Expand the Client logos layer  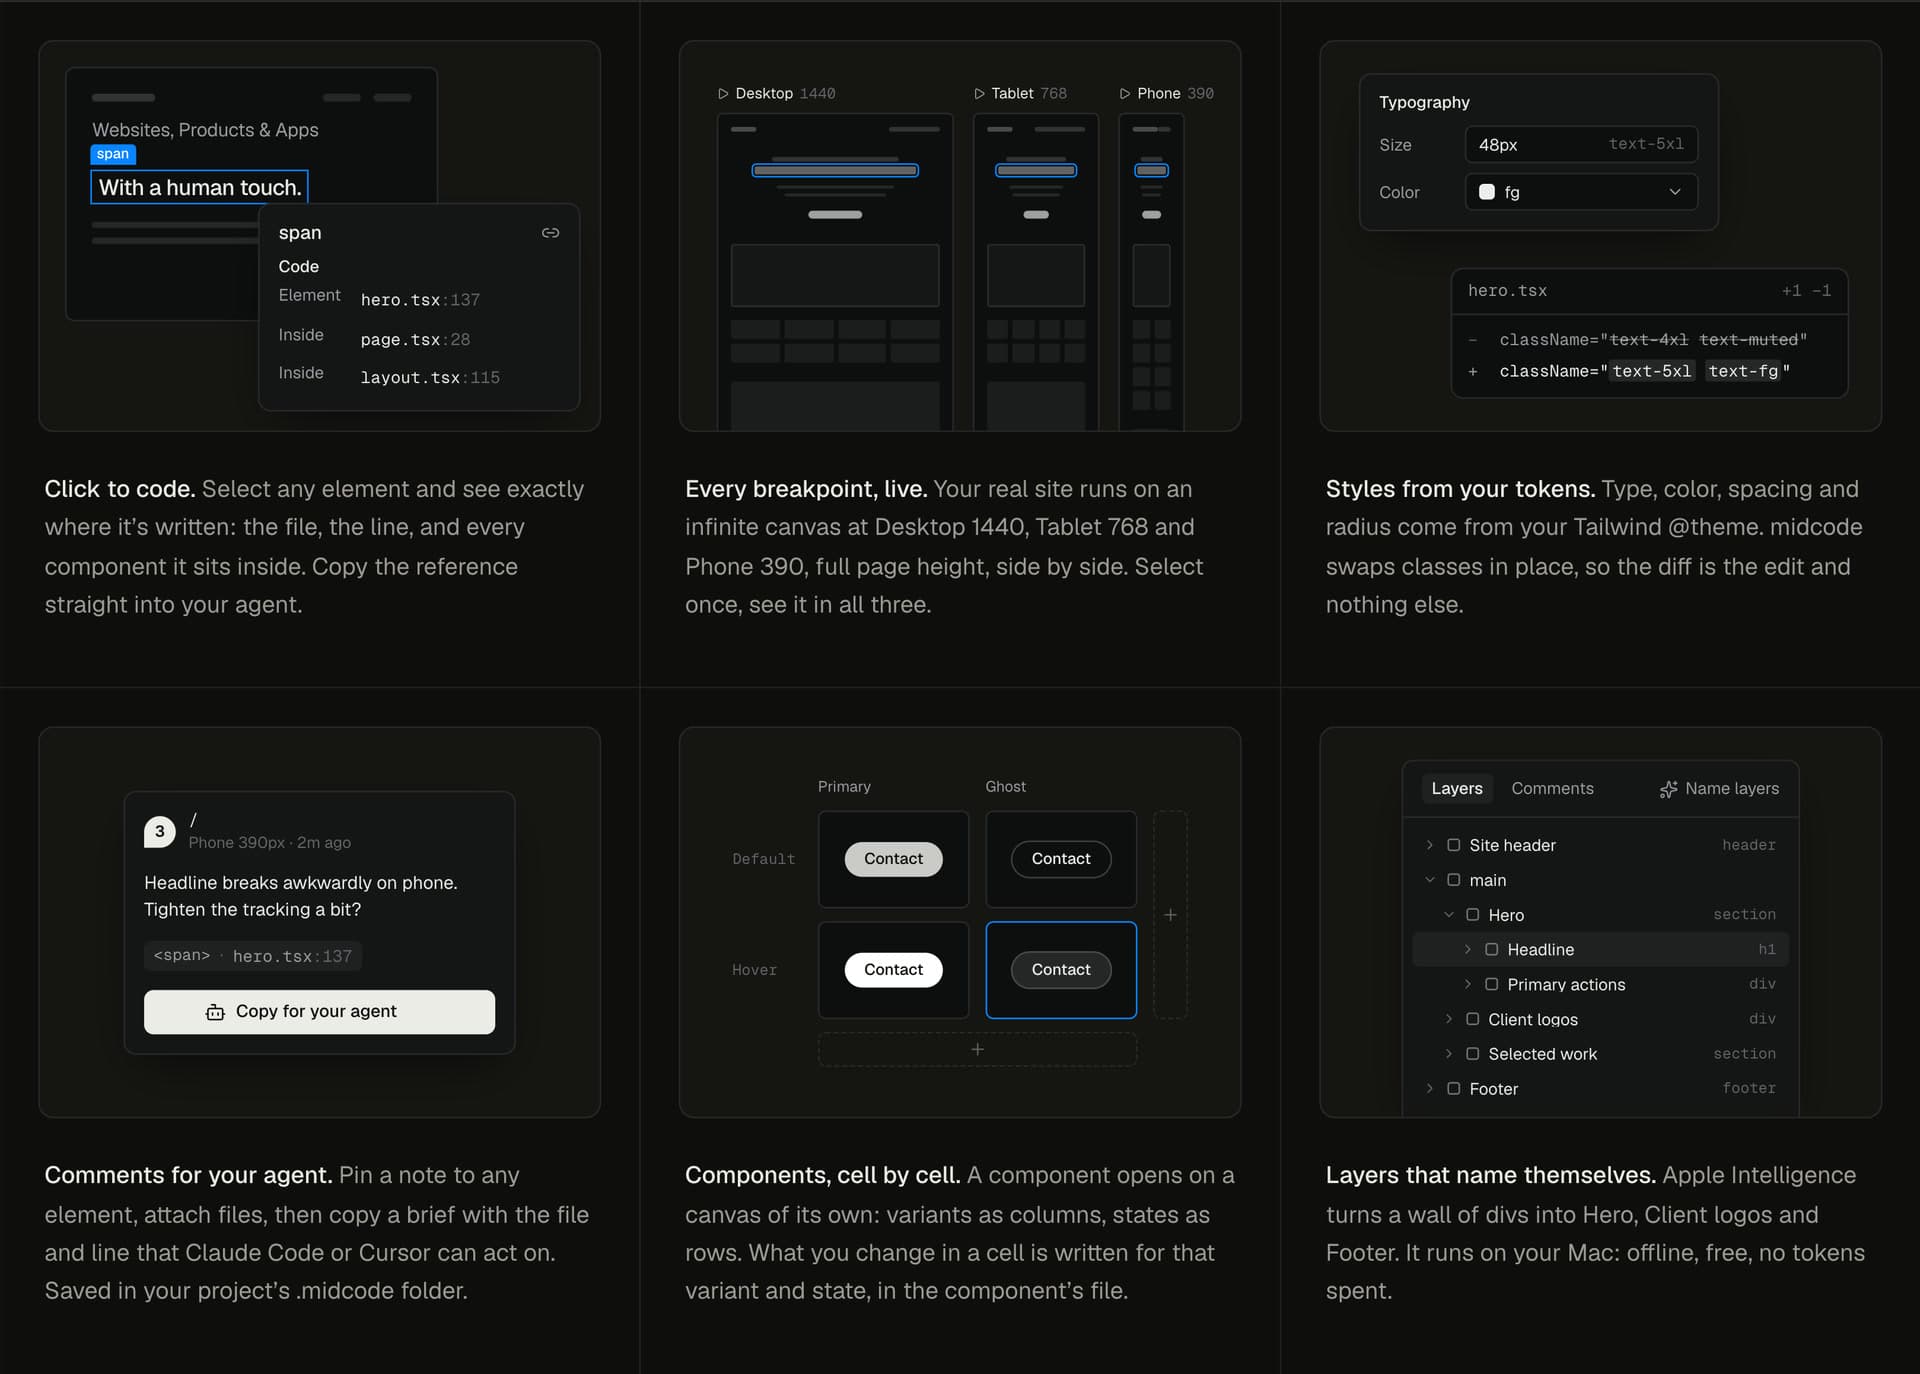point(1449,1019)
